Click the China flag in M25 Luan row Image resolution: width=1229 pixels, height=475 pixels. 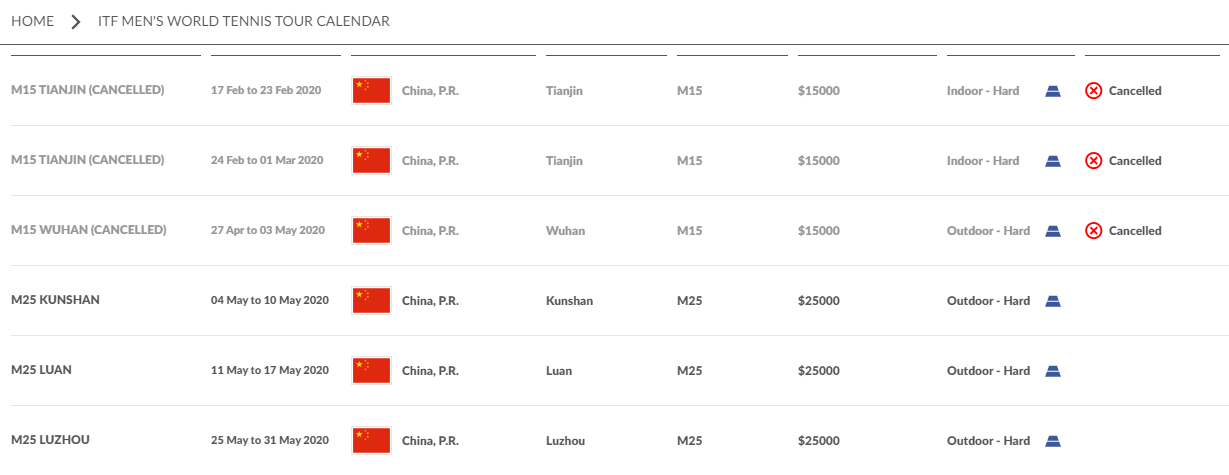pyautogui.click(x=371, y=370)
